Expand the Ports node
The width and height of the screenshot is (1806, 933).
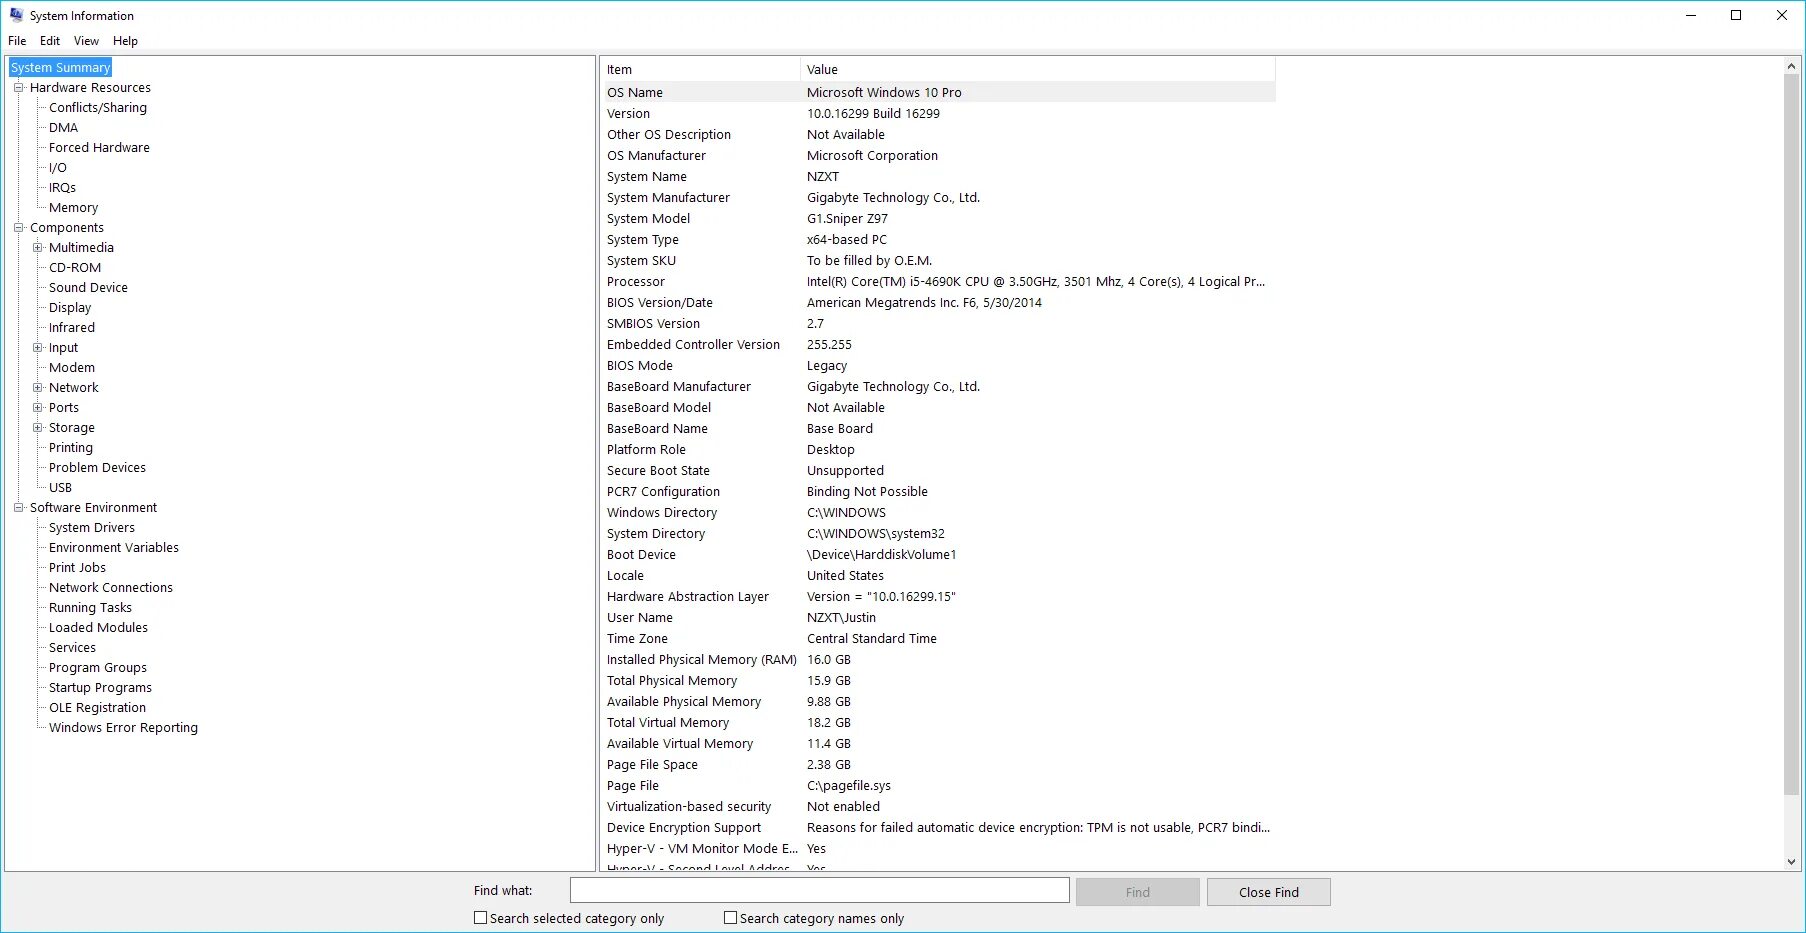[x=38, y=407]
